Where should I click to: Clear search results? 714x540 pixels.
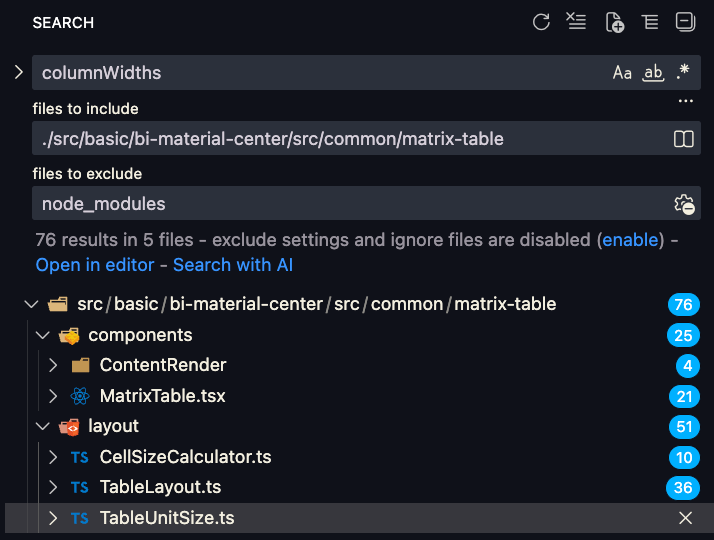[576, 21]
